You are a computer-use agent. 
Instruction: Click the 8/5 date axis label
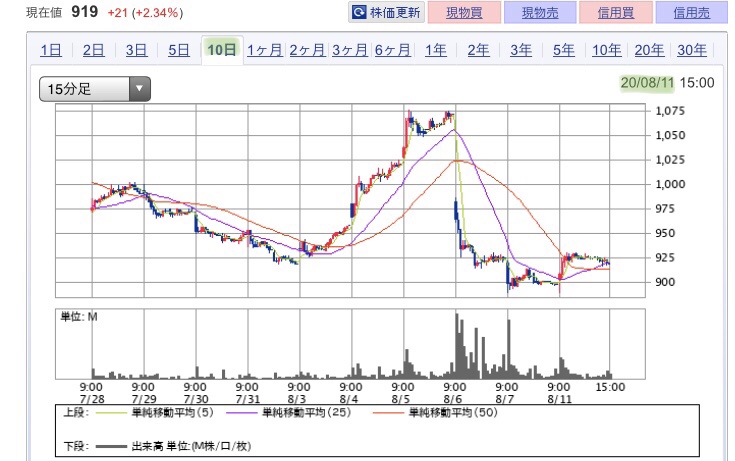(401, 399)
